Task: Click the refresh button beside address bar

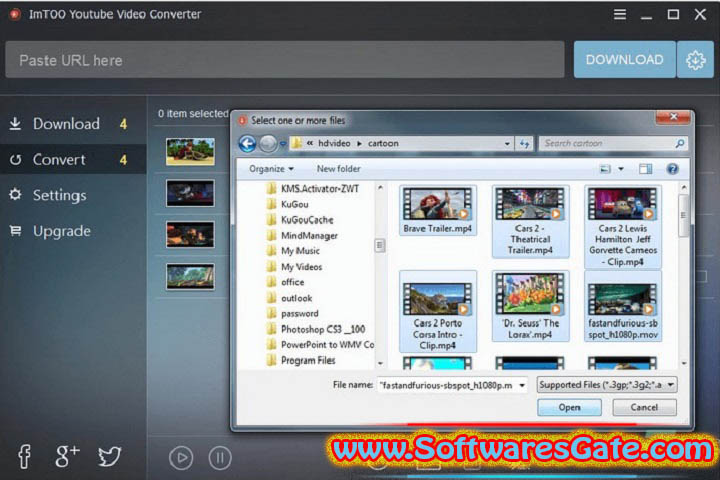Action: tap(524, 144)
